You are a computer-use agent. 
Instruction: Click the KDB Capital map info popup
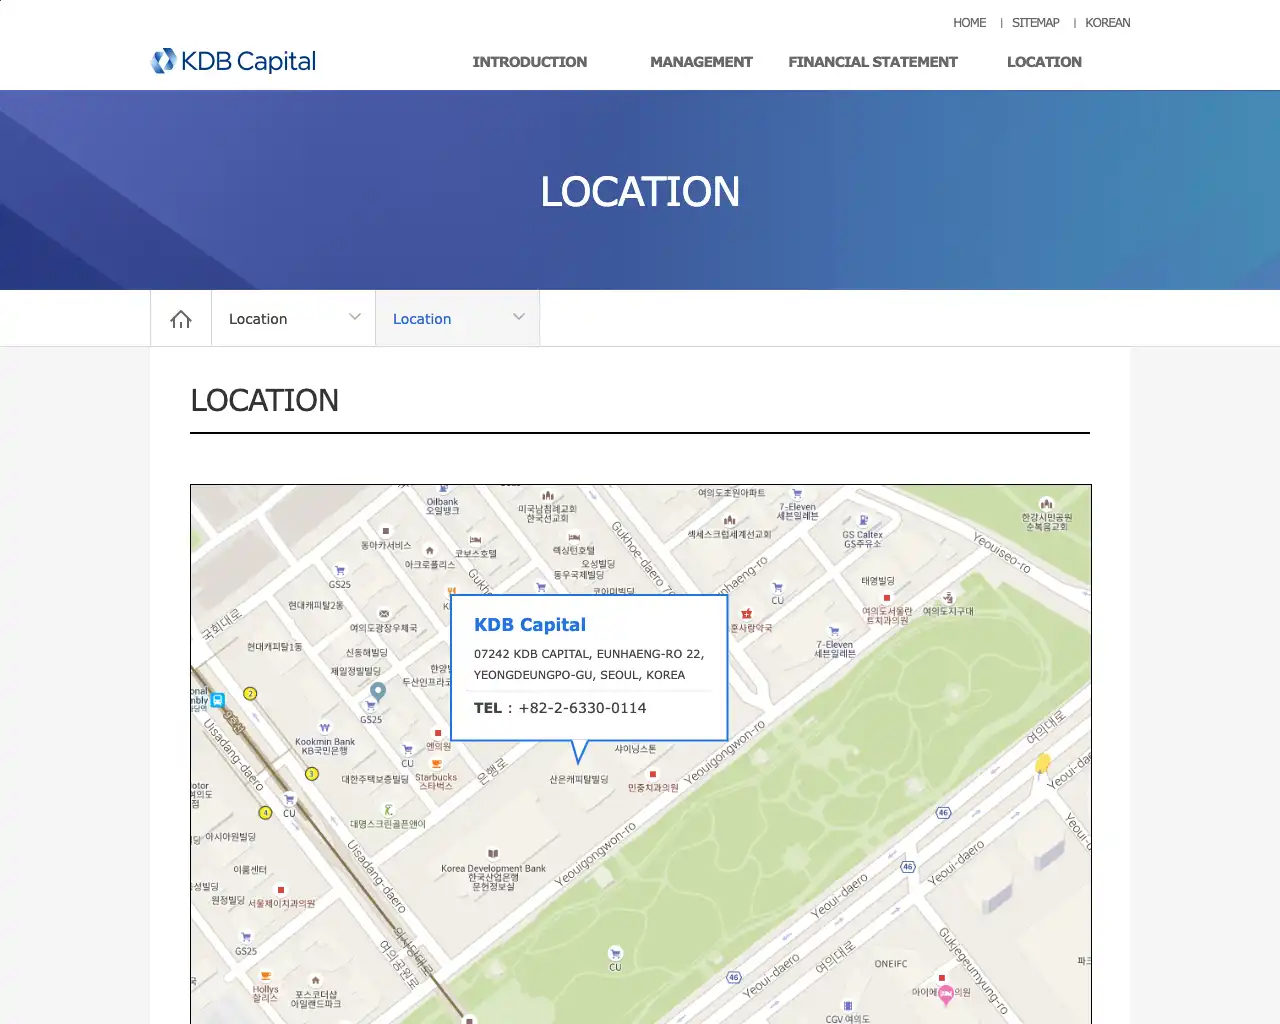pyautogui.click(x=590, y=665)
